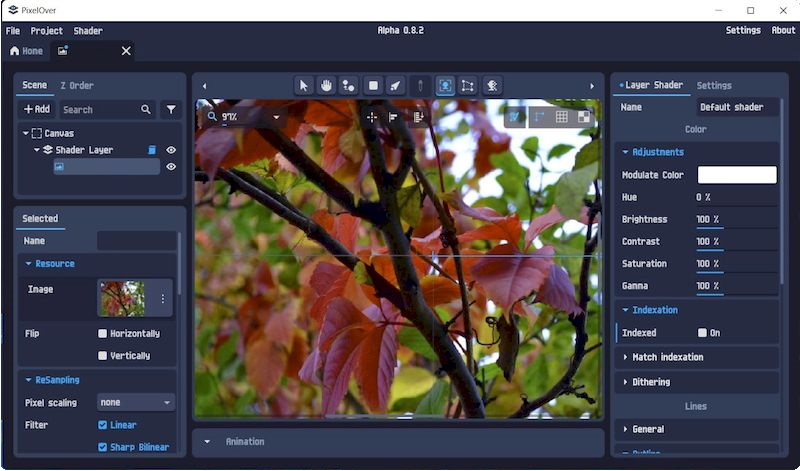Enable Flip Horizontally checkbox
The image size is (800, 471).
(102, 334)
